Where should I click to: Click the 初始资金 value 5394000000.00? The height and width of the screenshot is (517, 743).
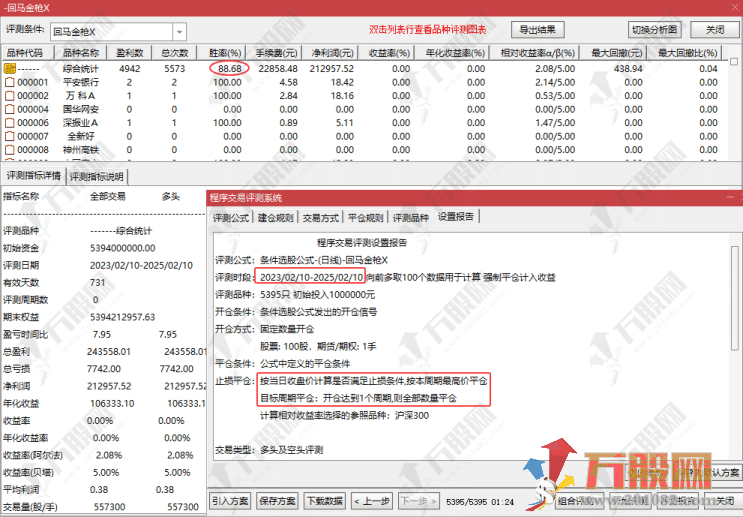[123, 248]
